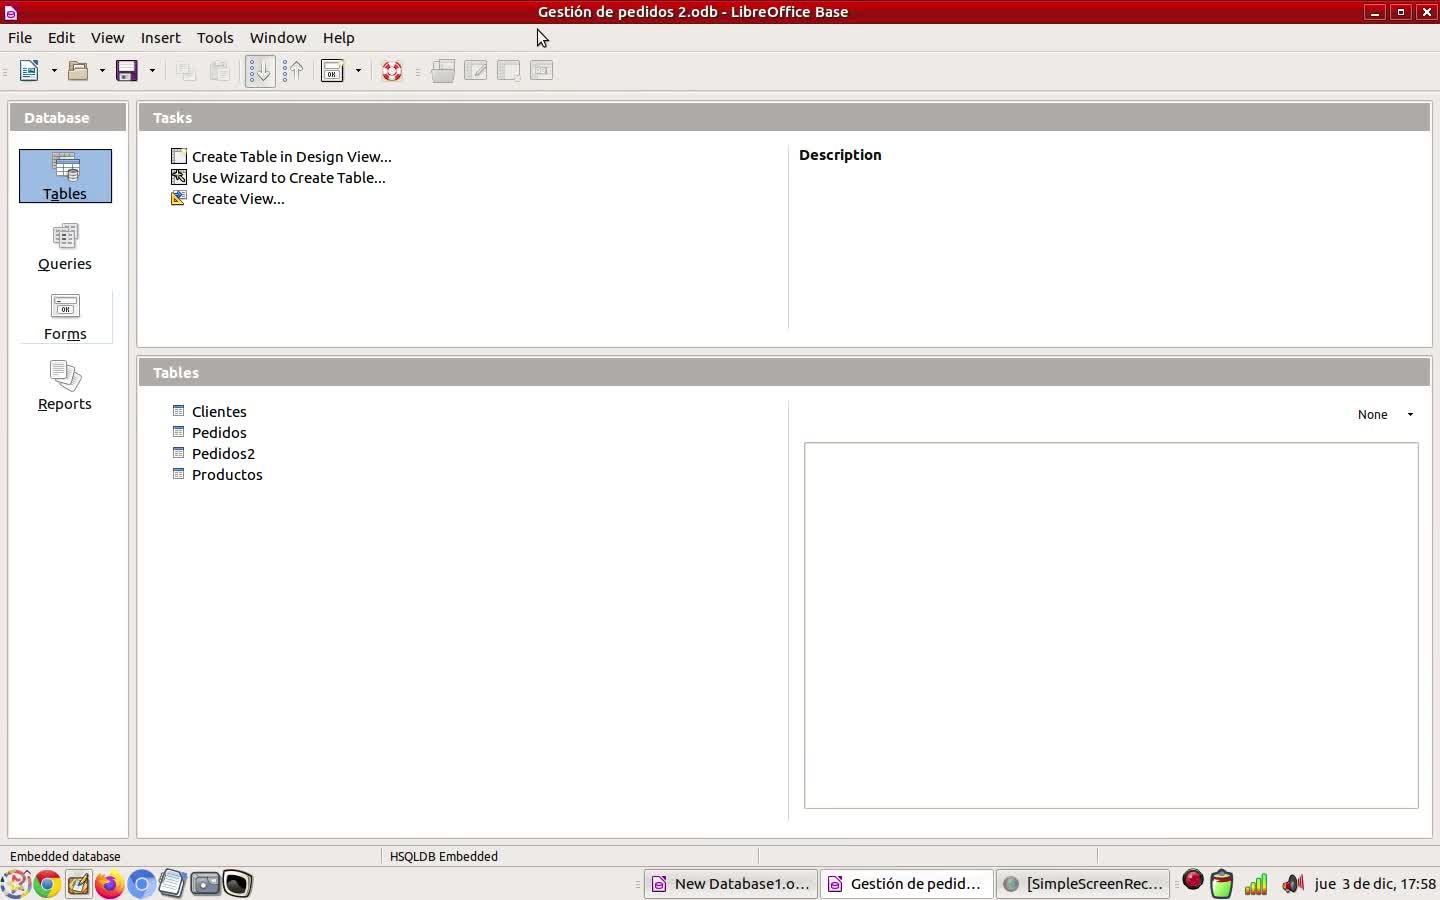Open the New dropdown arrow beside the new document icon
1440x900 pixels.
(54, 71)
